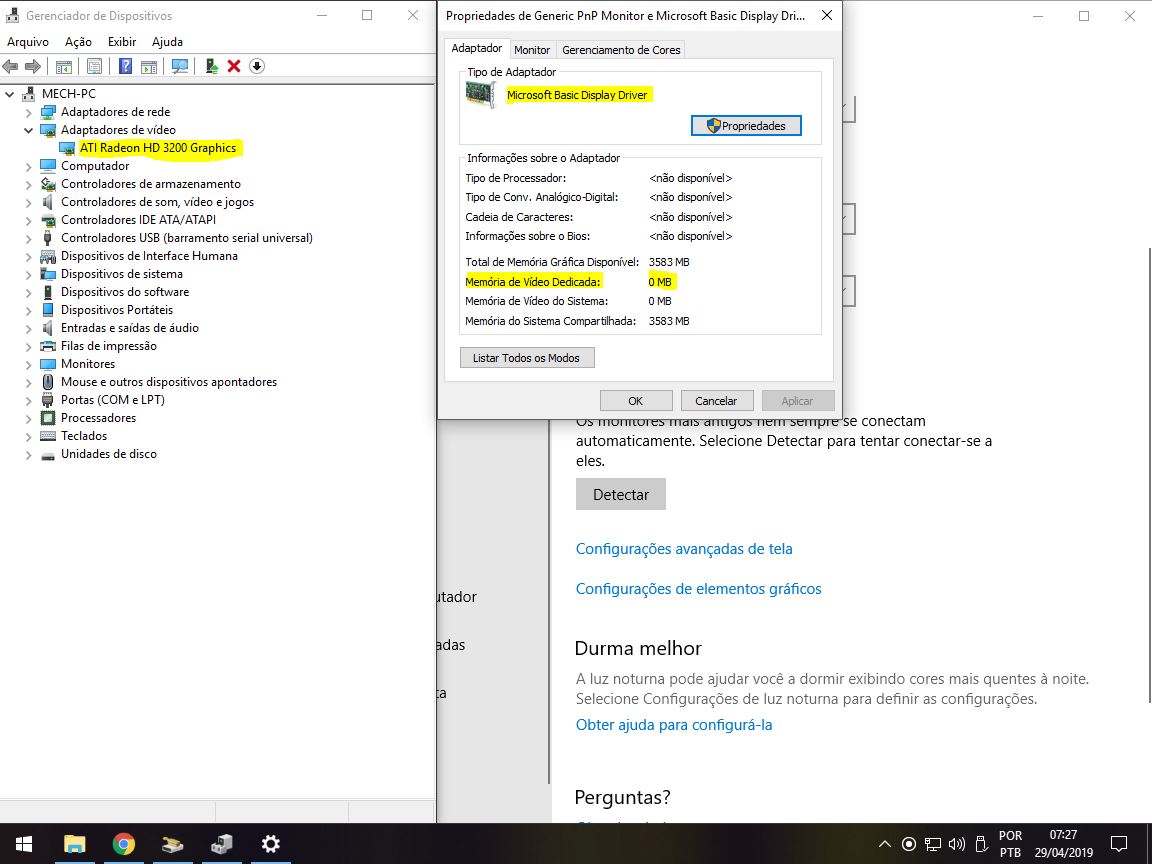Viewport: 1152px width, 864px height.
Task: Select Controladores USB (barramento serial universal)
Action: coord(187,238)
